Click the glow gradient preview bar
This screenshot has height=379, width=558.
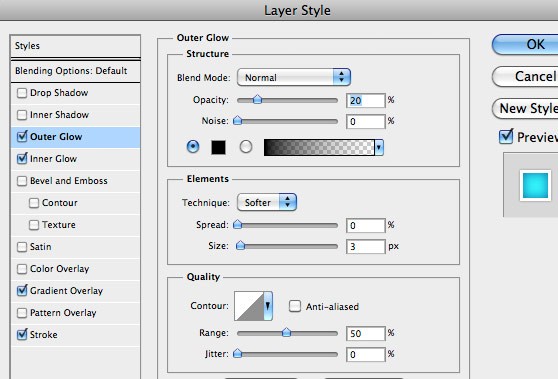coord(319,147)
